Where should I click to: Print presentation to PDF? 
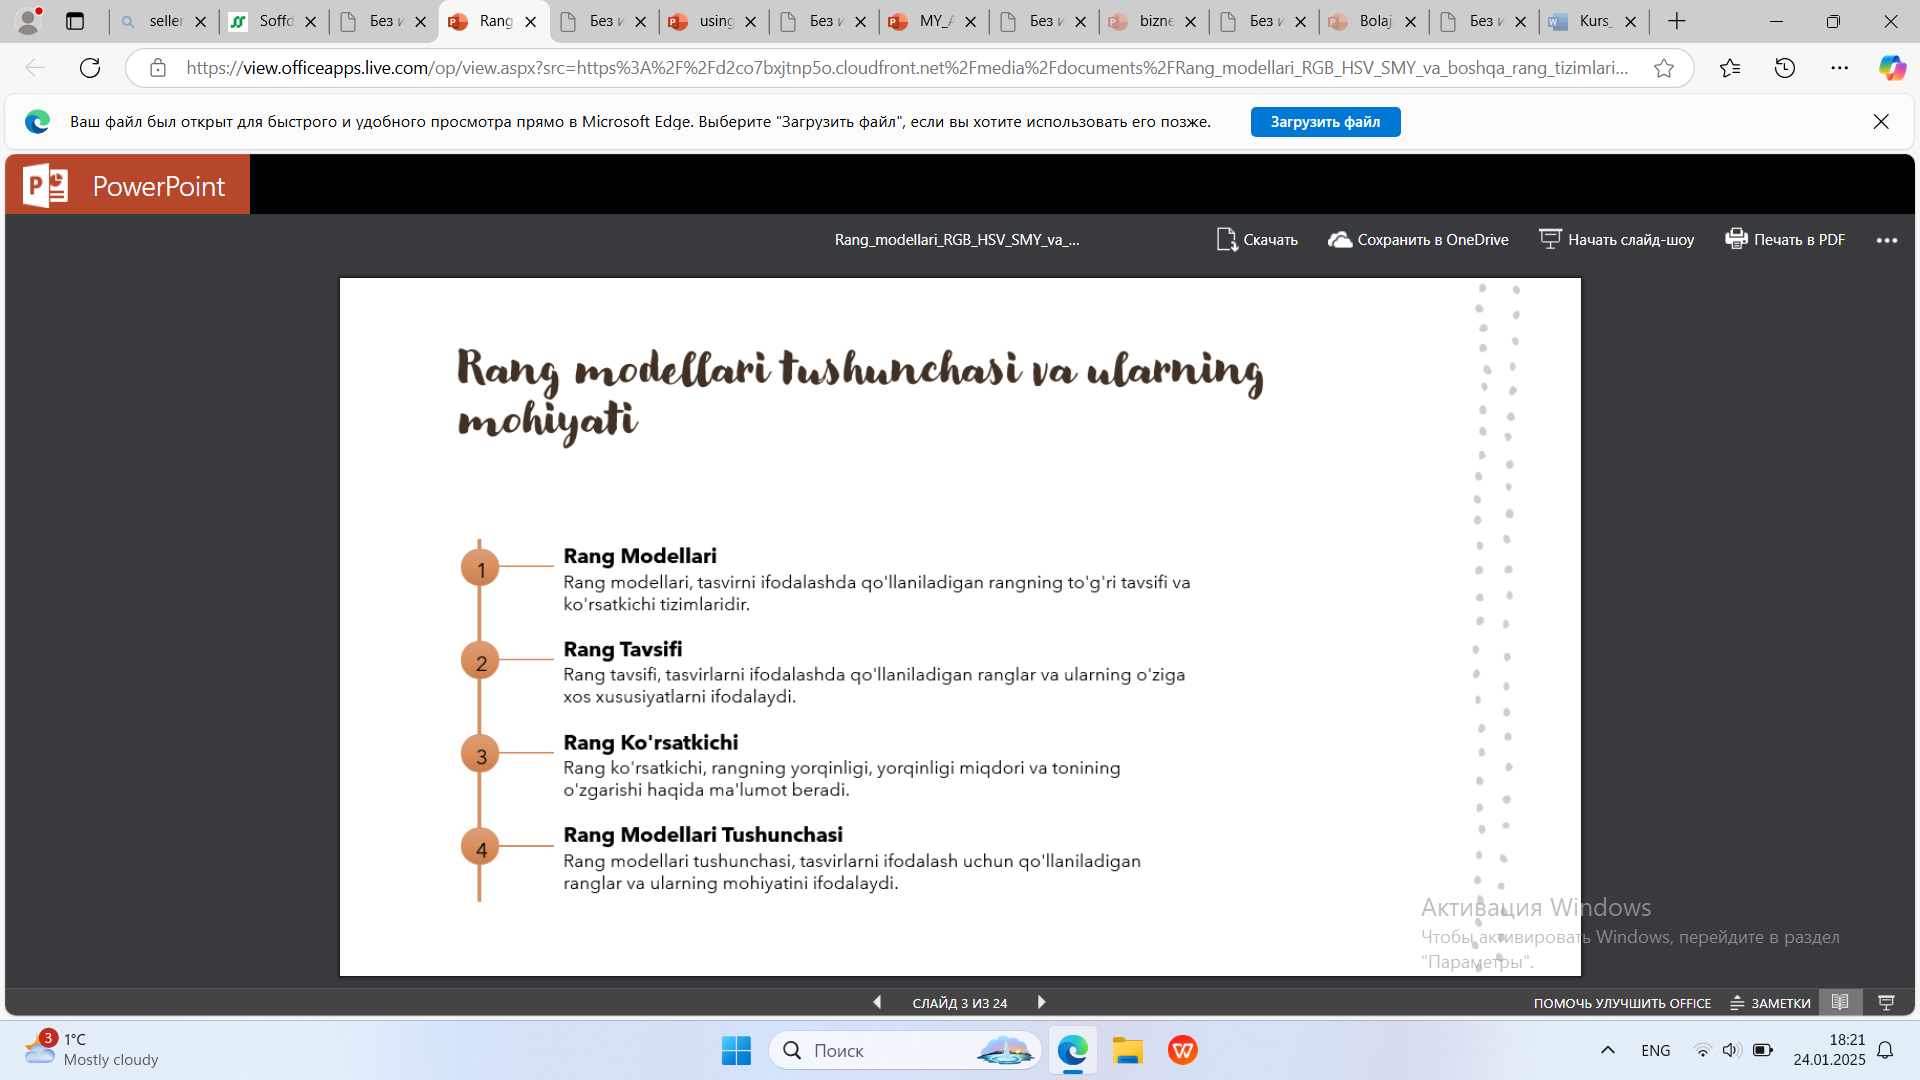1785,240
